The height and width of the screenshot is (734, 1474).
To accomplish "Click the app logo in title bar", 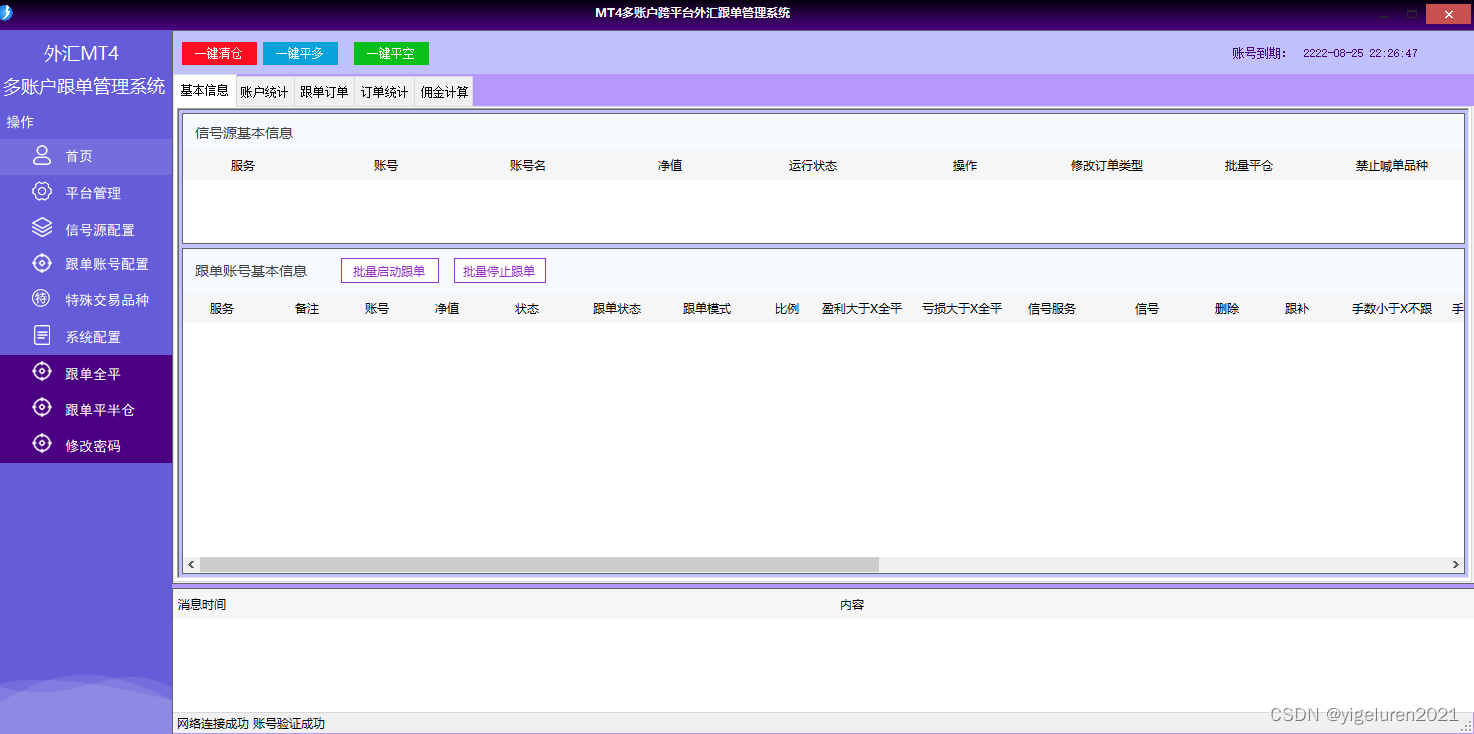I will click(6, 13).
